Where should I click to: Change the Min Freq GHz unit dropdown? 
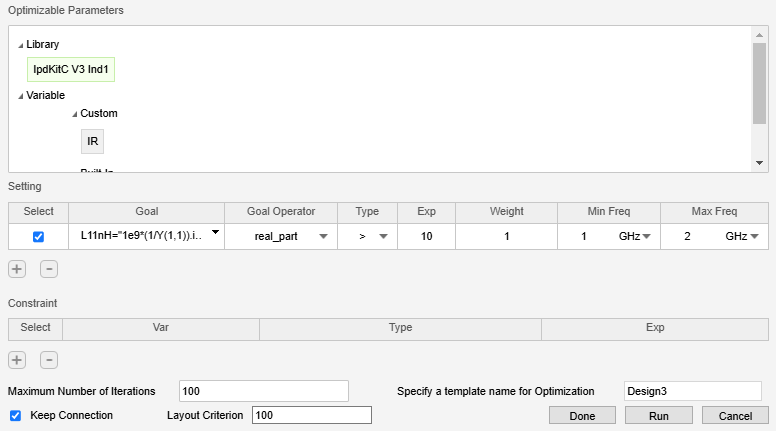(x=646, y=237)
